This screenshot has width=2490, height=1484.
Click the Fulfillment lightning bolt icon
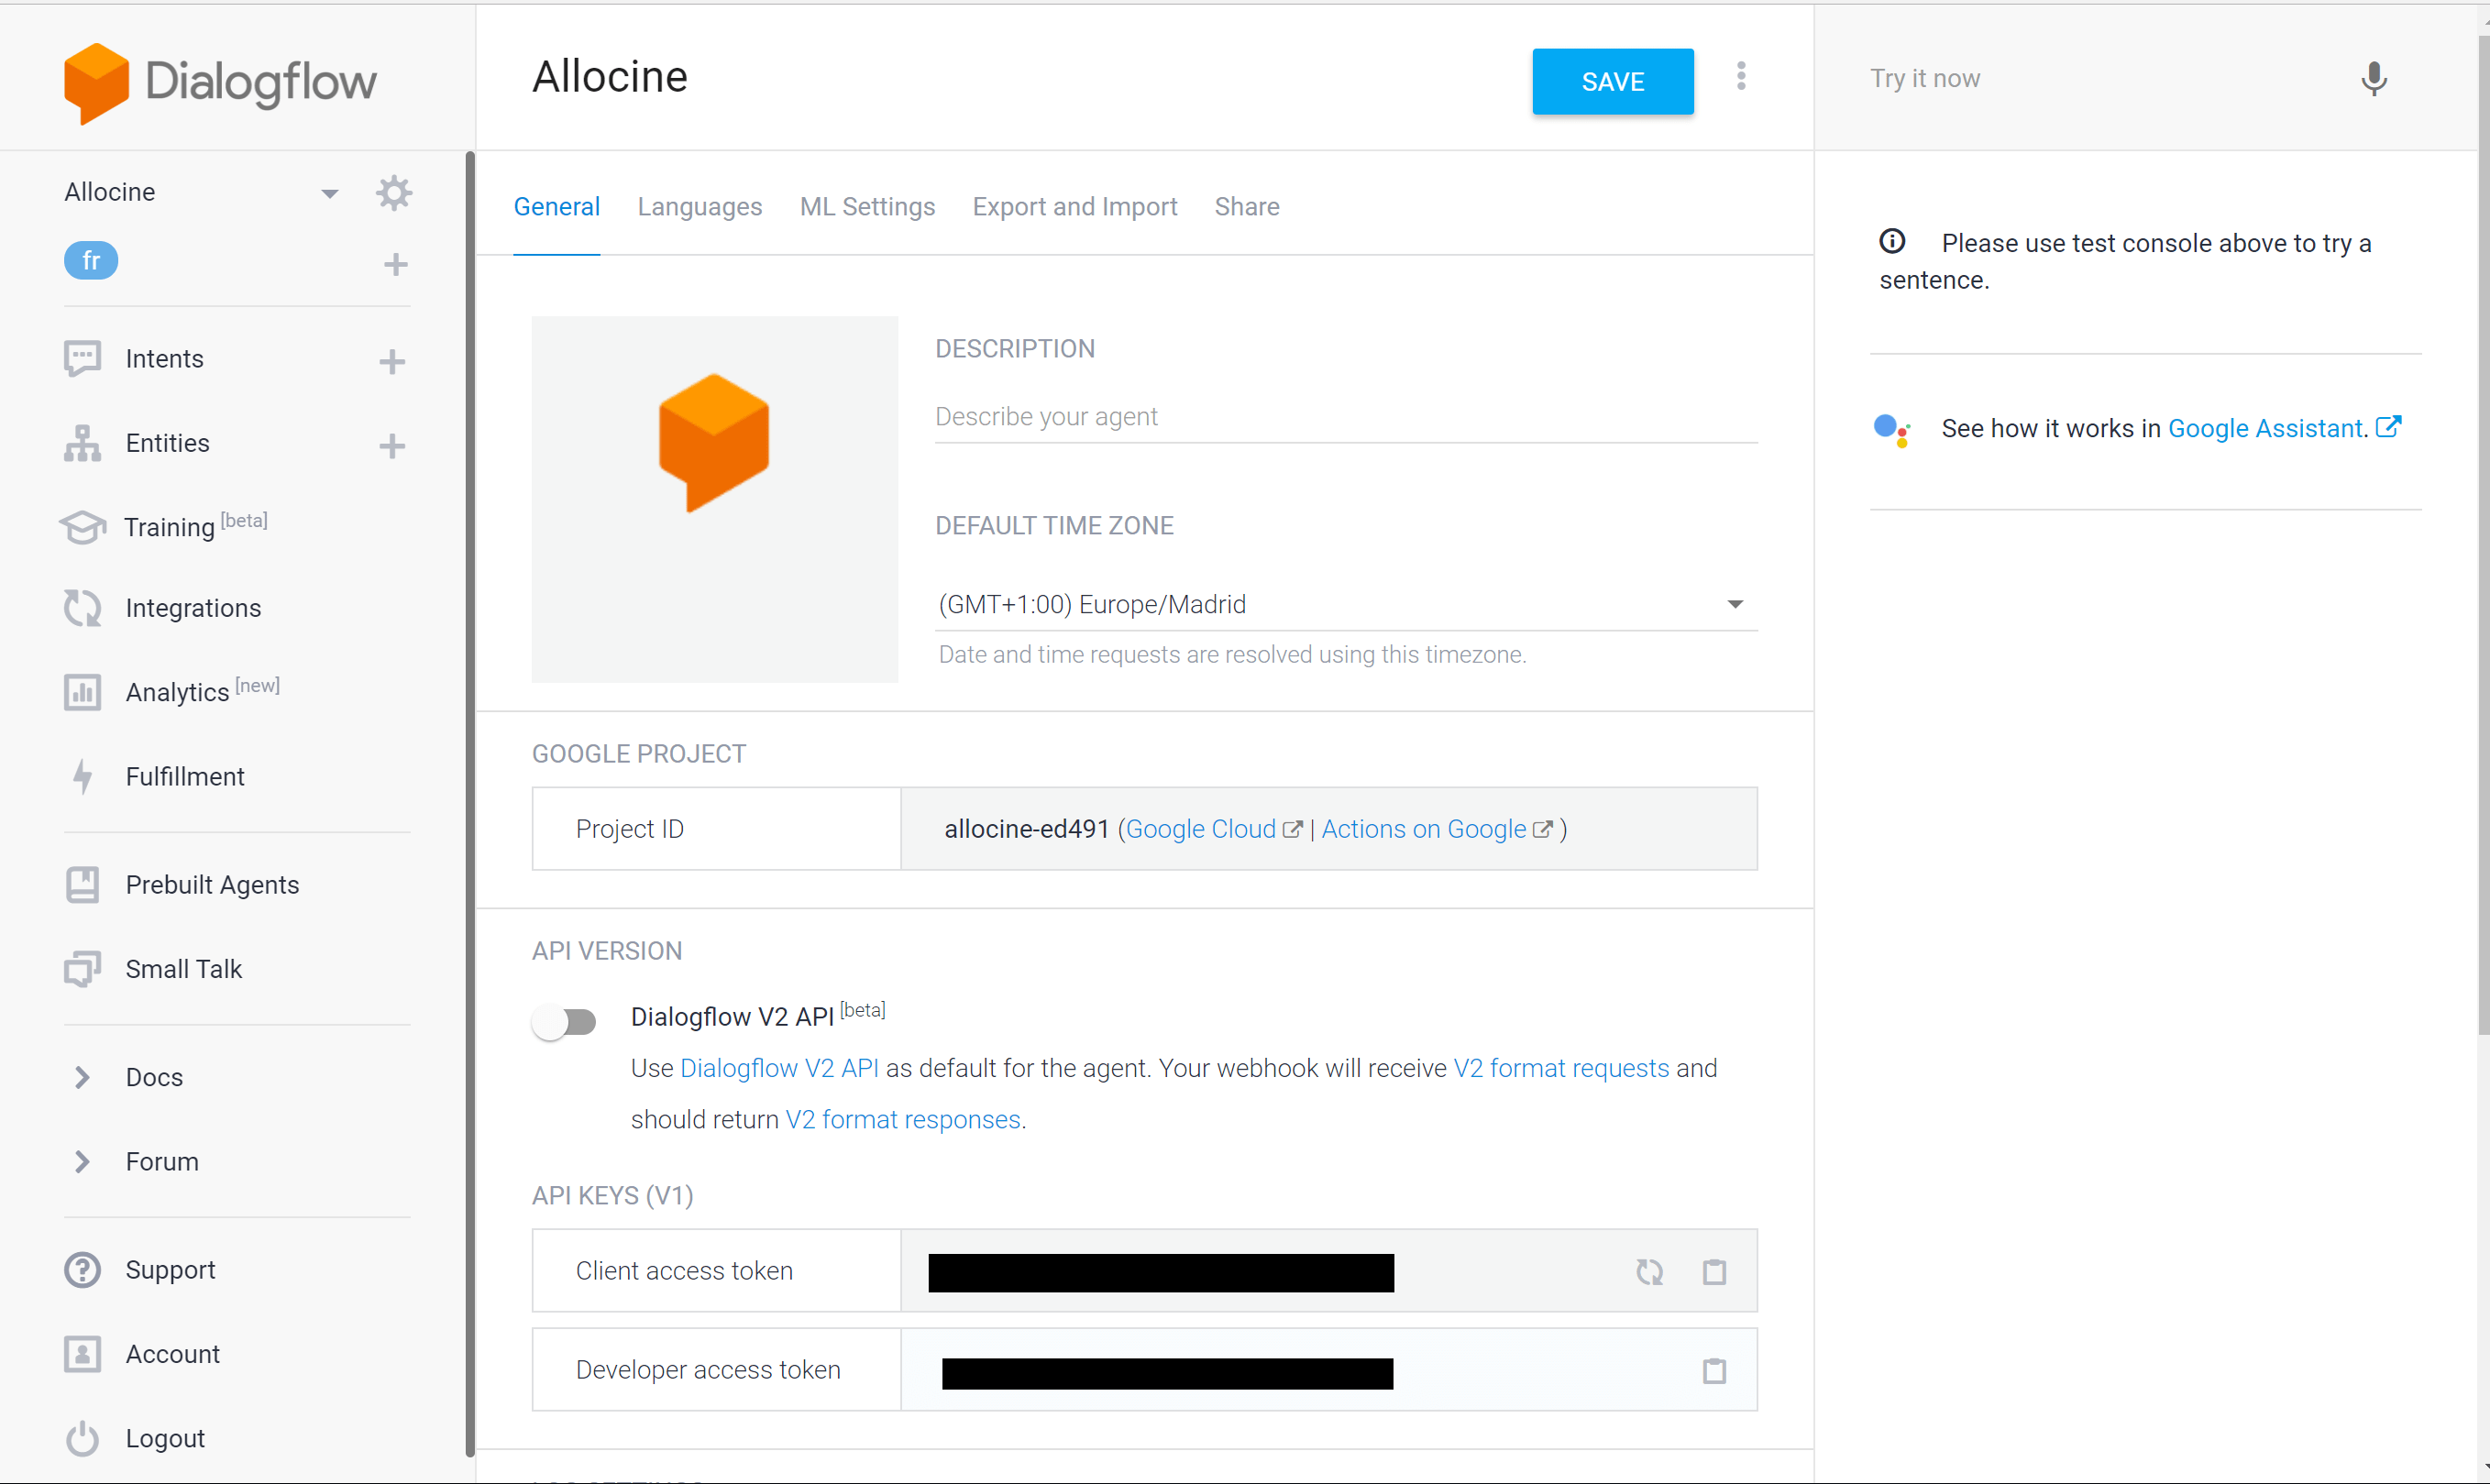[x=82, y=776]
